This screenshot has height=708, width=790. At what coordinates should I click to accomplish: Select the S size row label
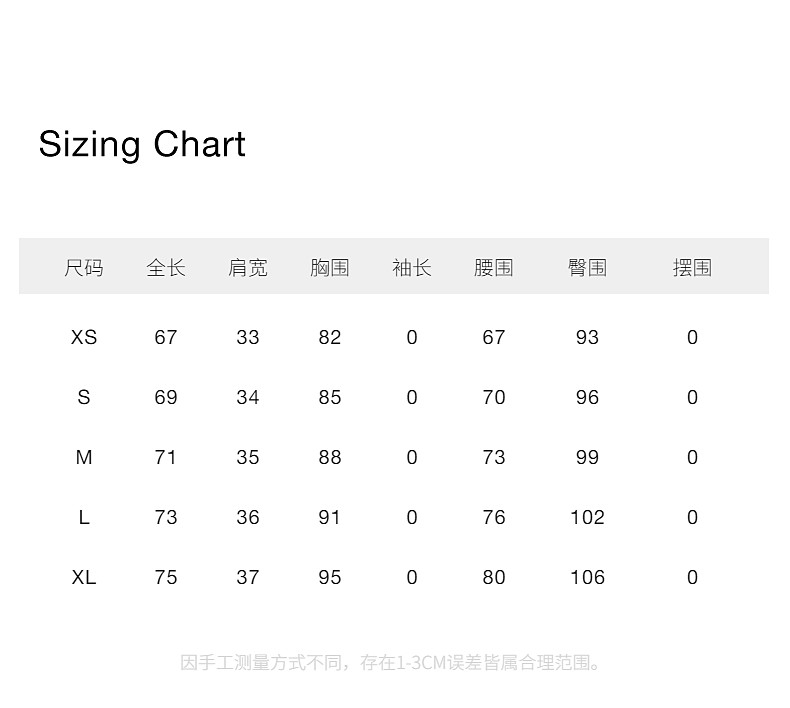84,398
